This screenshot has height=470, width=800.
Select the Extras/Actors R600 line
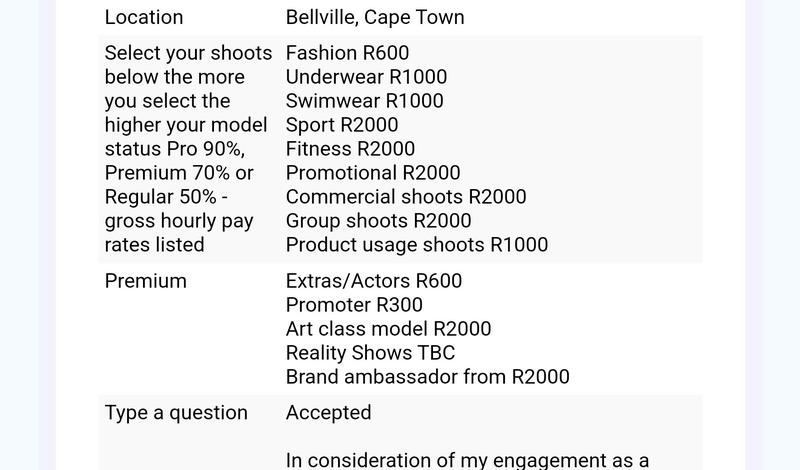pos(374,281)
